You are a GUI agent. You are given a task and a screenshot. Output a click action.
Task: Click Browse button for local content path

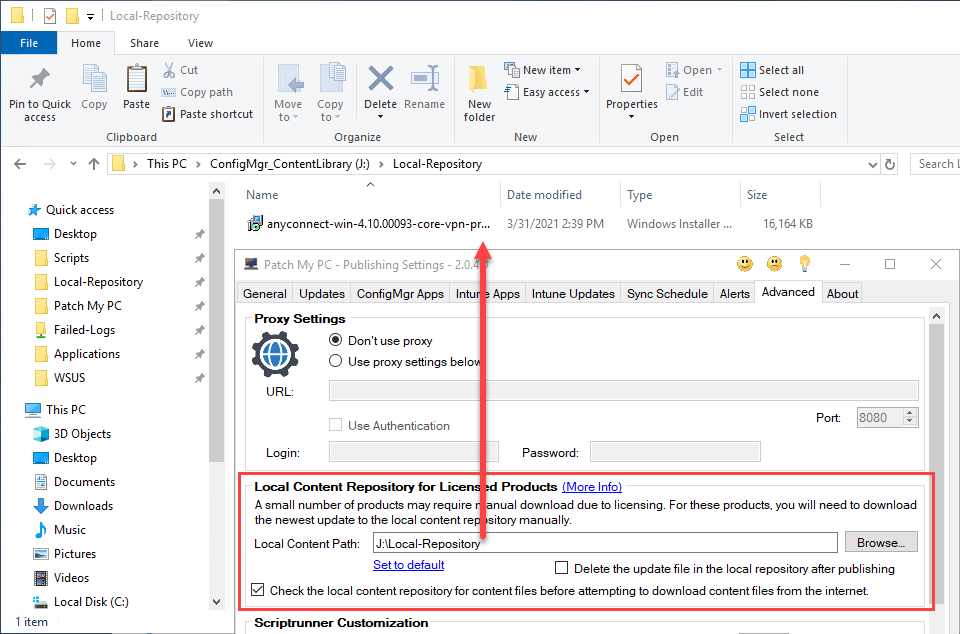pyautogui.click(x=881, y=542)
